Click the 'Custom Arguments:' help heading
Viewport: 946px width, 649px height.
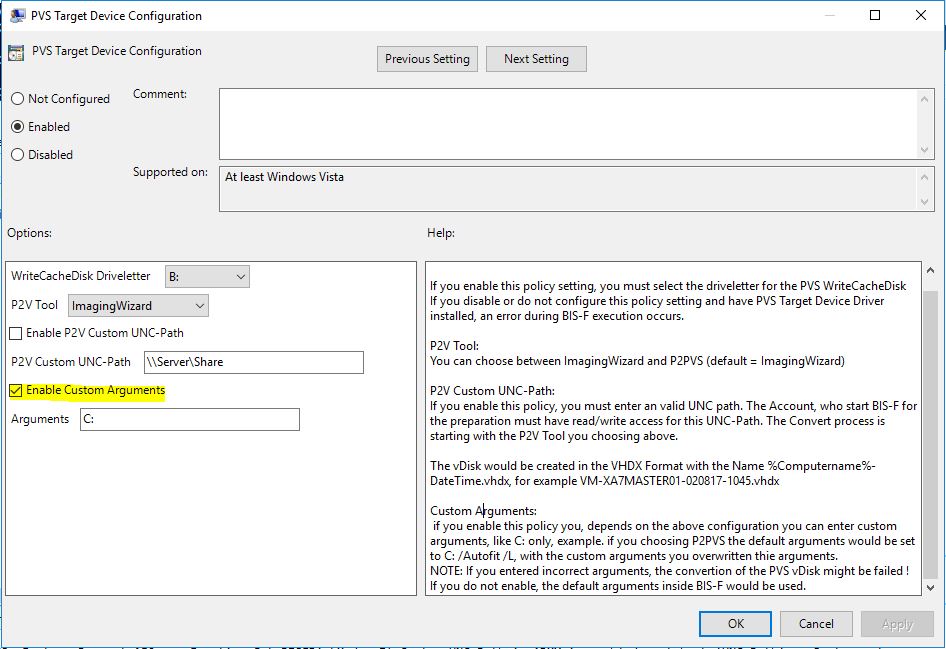click(483, 511)
